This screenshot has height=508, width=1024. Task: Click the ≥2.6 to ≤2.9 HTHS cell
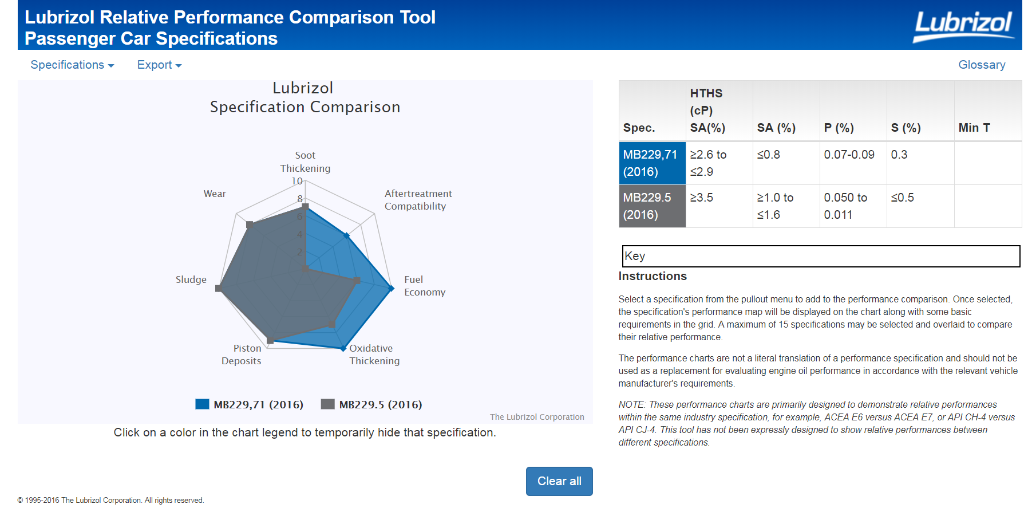(x=719, y=163)
